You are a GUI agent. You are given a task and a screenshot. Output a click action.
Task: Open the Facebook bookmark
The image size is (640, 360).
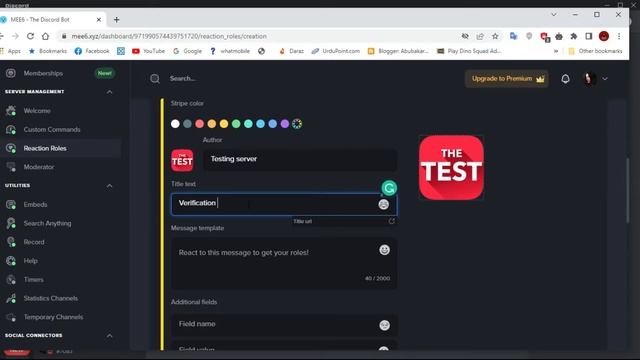click(92, 51)
